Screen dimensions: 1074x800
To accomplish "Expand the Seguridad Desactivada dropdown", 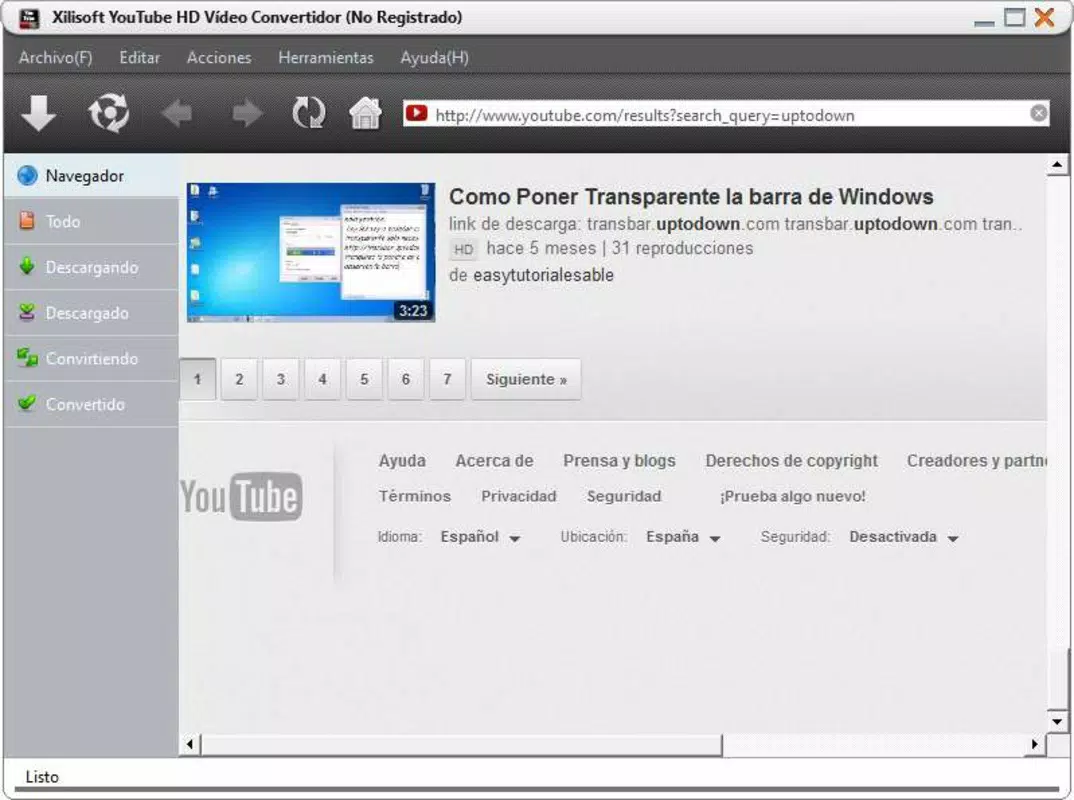I will tap(903, 537).
